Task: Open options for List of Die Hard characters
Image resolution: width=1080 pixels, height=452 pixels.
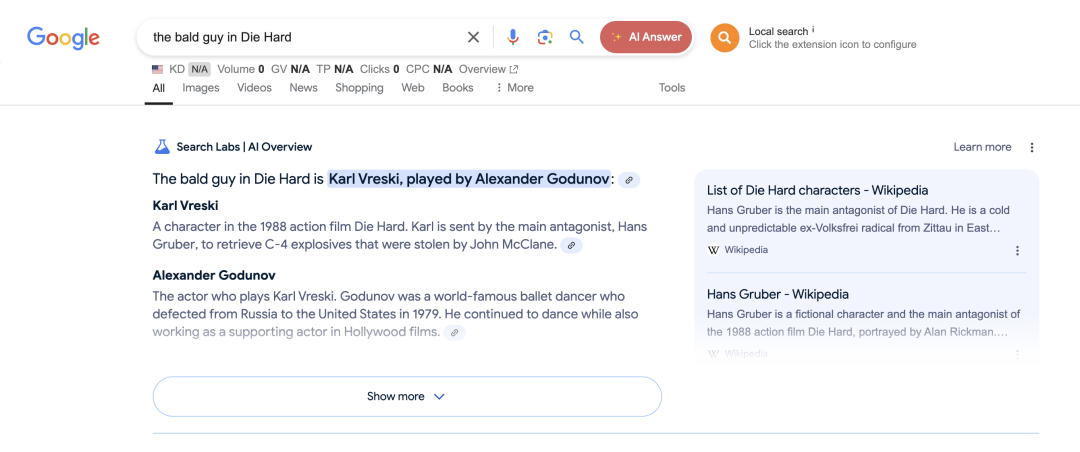Action: 1018,251
